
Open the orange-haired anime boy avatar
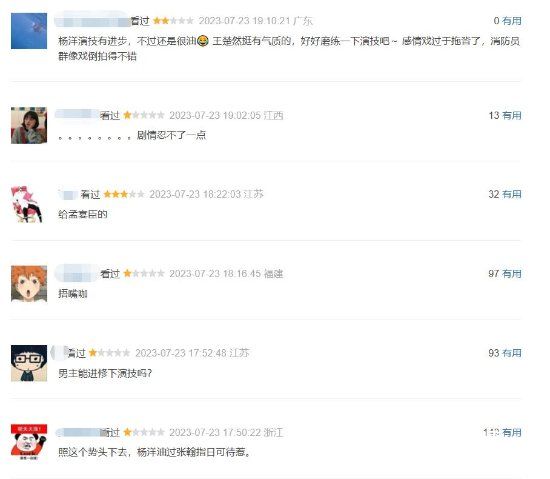[29, 284]
